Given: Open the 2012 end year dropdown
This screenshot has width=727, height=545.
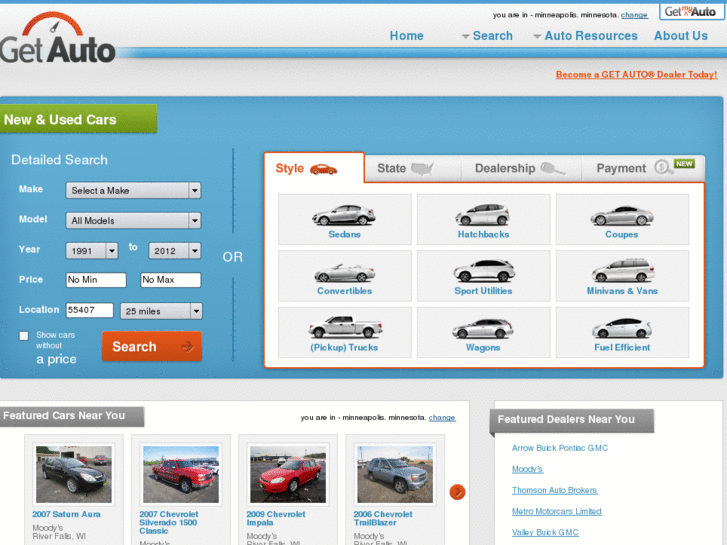Looking at the screenshot, I should pyautogui.click(x=174, y=251).
